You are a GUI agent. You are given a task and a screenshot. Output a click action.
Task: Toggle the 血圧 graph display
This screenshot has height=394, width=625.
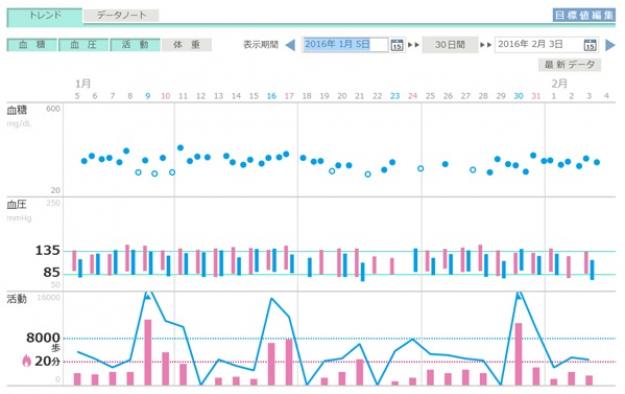[x=83, y=45]
